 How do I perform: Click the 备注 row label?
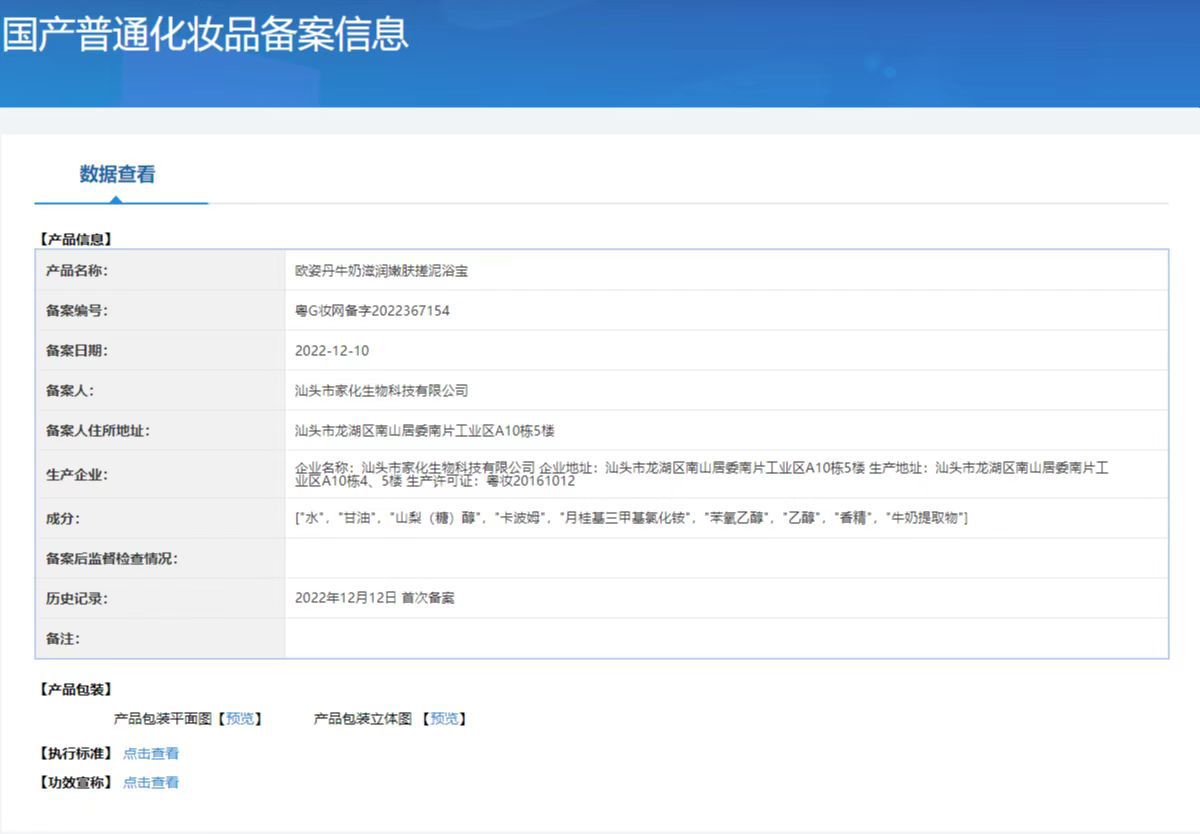62,638
